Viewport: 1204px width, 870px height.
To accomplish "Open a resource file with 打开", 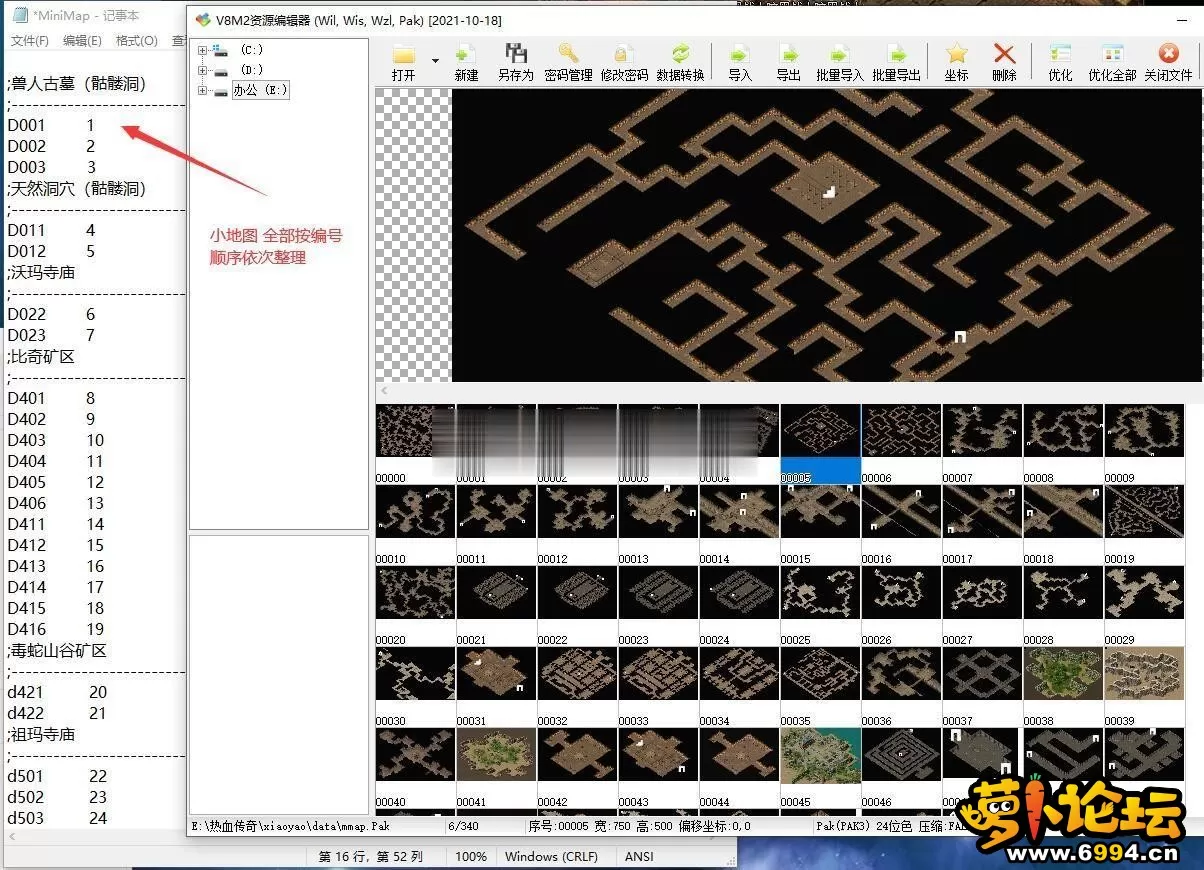I will tap(404, 62).
